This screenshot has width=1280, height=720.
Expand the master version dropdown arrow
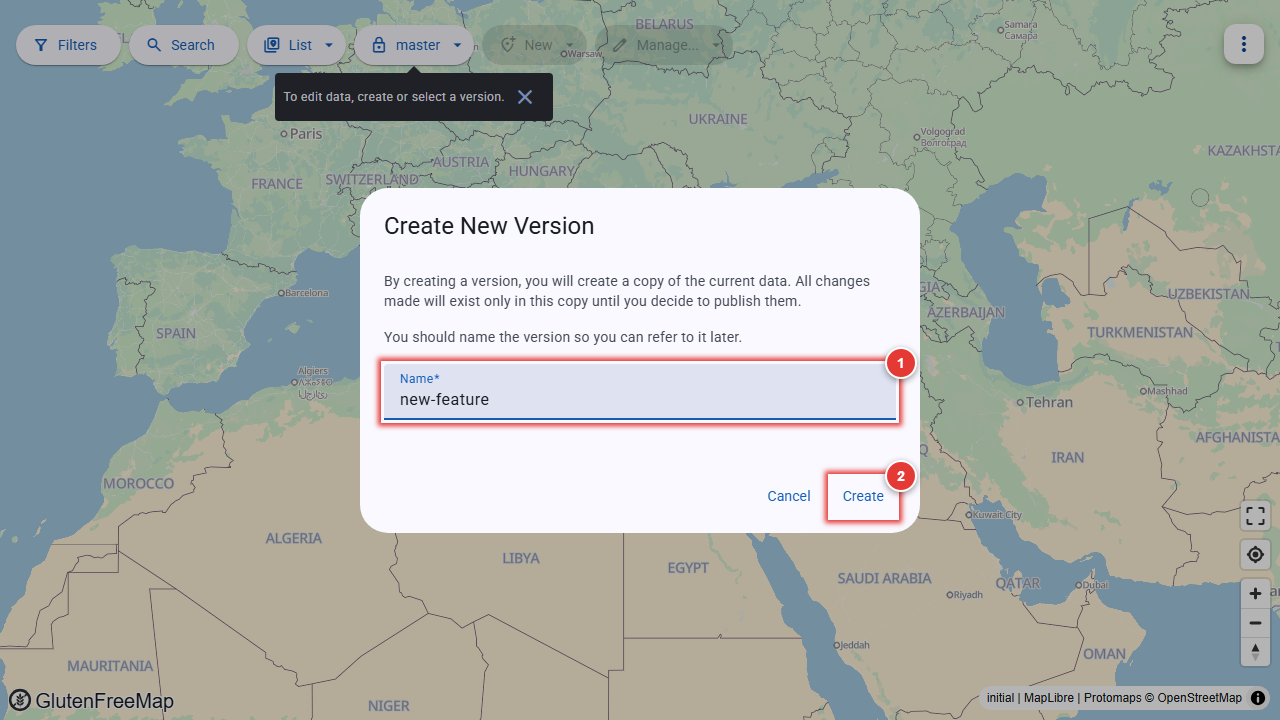click(457, 45)
